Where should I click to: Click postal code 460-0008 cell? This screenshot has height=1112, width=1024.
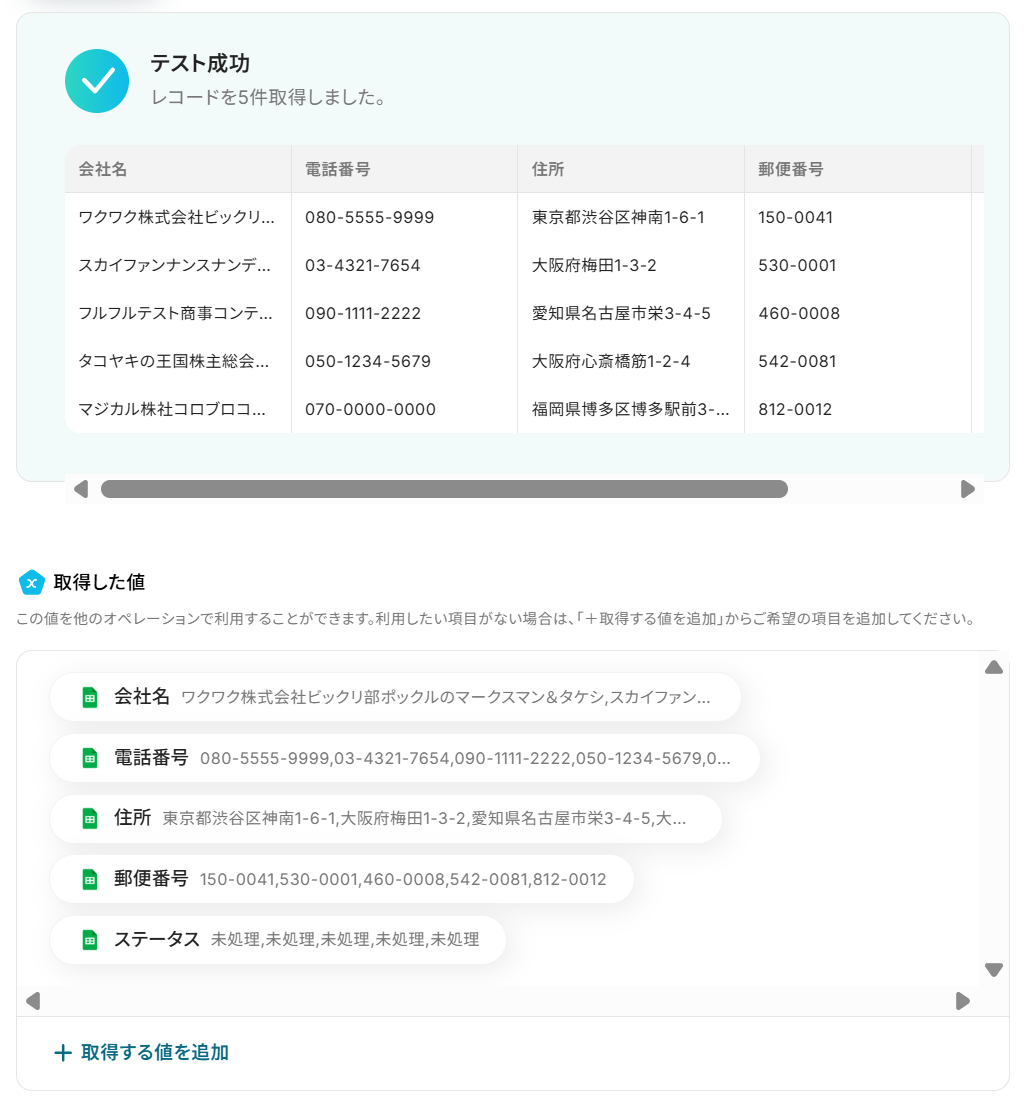(x=857, y=313)
